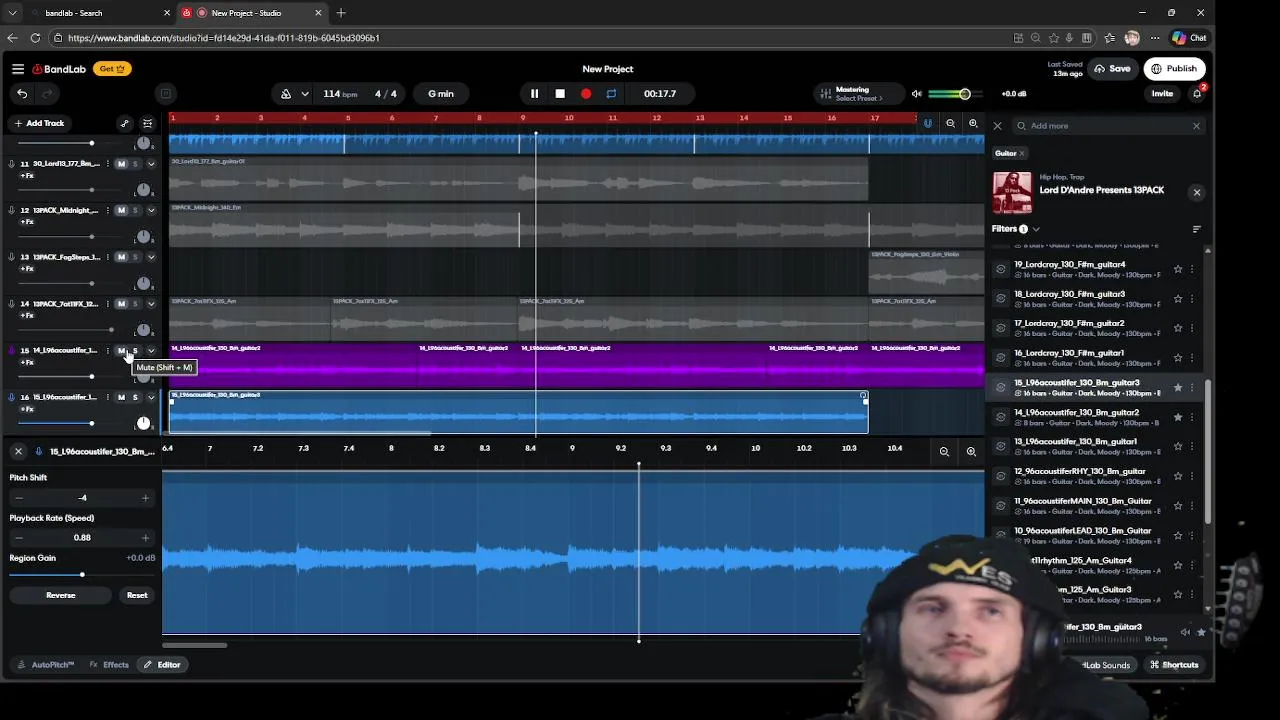Close the Lord D'Andre 13PACK pack
This screenshot has height=720, width=1280.
click(1197, 192)
